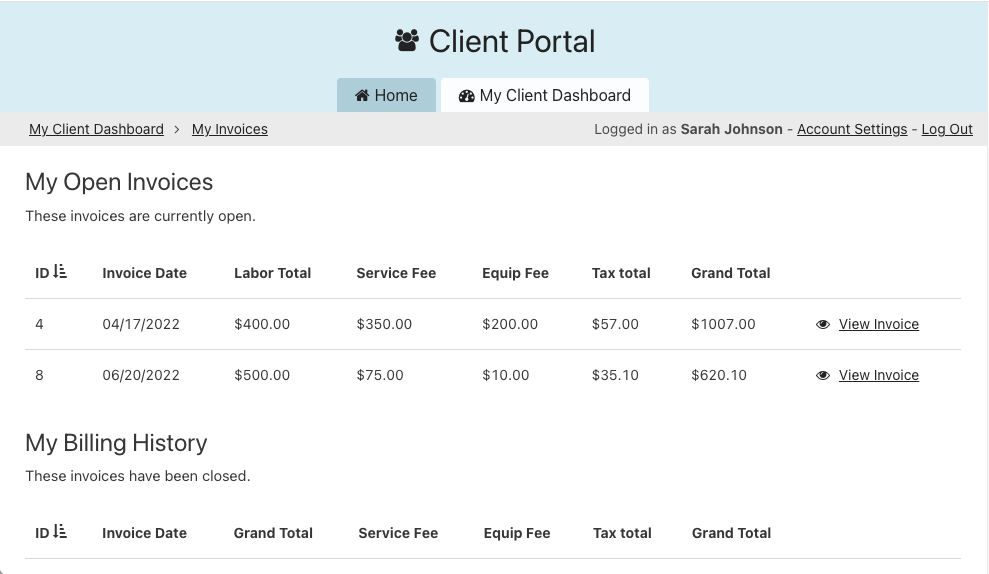Screen dimensions: 989x574
Task: Click the house icon in Home tab
Action: coord(362,96)
